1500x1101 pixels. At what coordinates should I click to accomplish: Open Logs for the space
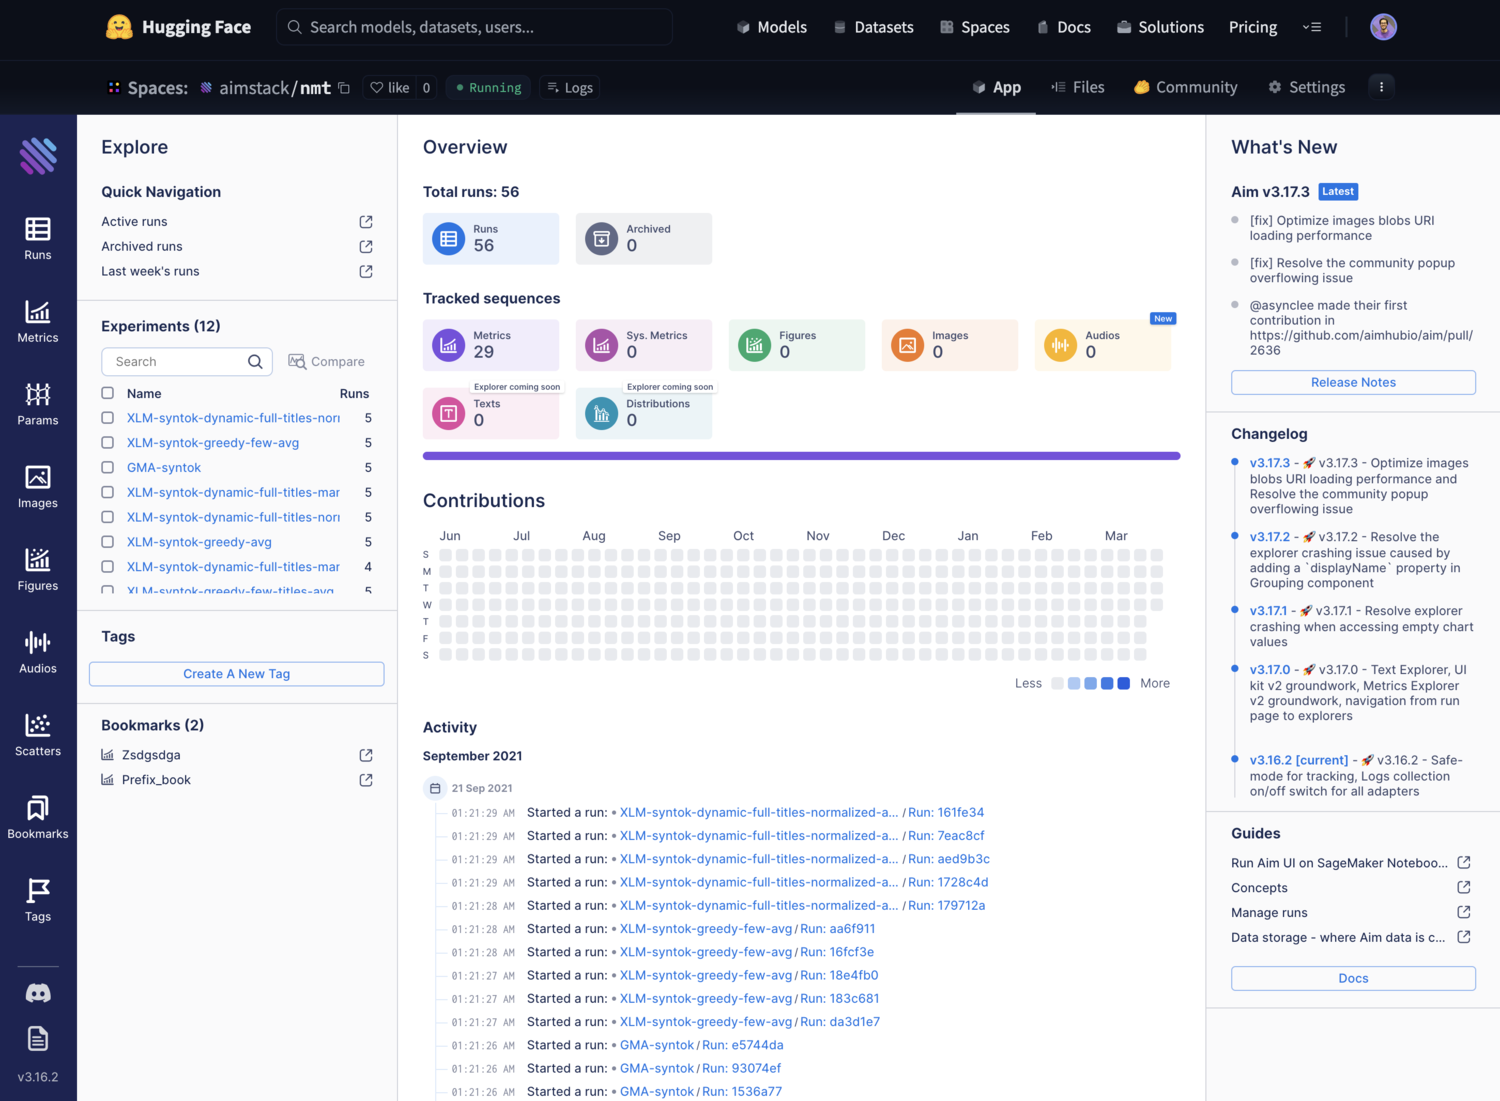click(x=570, y=88)
